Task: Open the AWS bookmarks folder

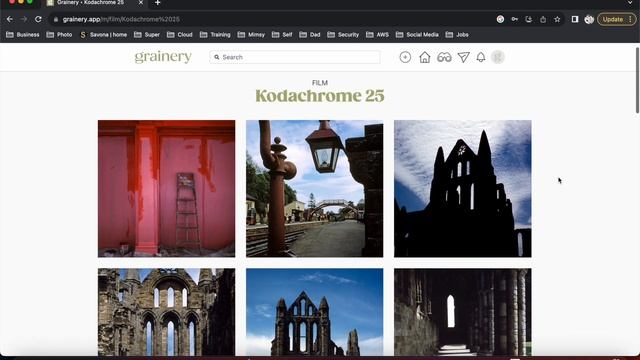Action: click(x=378, y=35)
